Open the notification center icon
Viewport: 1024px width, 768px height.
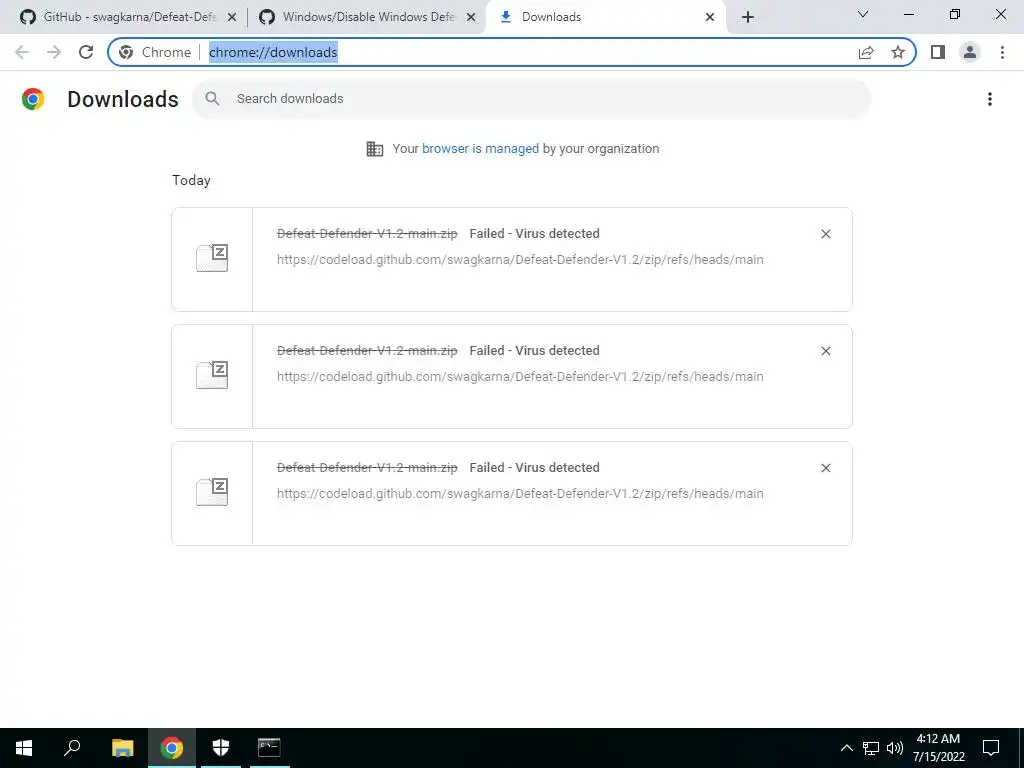(991, 748)
